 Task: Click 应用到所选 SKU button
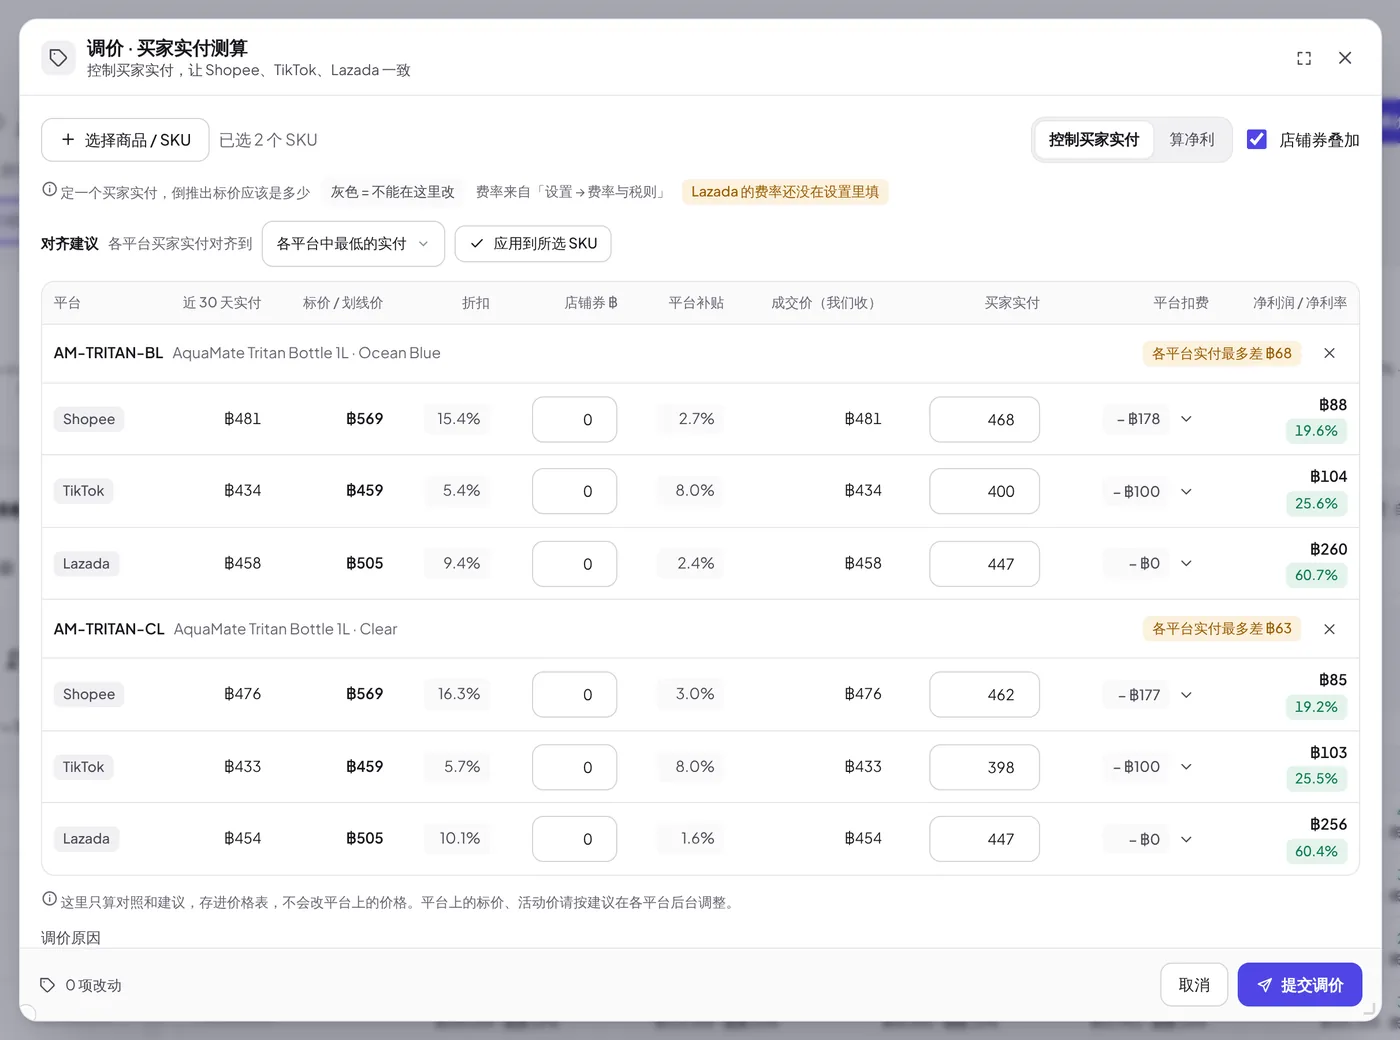click(533, 244)
